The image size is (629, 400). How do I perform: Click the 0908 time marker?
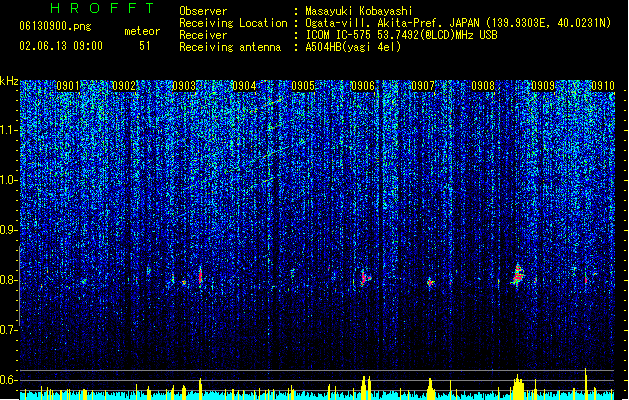[x=483, y=86]
